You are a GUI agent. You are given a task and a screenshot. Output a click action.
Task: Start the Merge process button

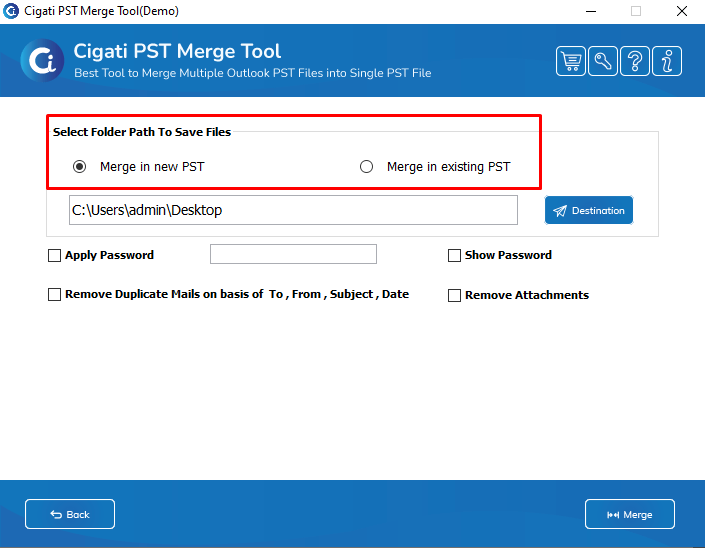(x=629, y=514)
